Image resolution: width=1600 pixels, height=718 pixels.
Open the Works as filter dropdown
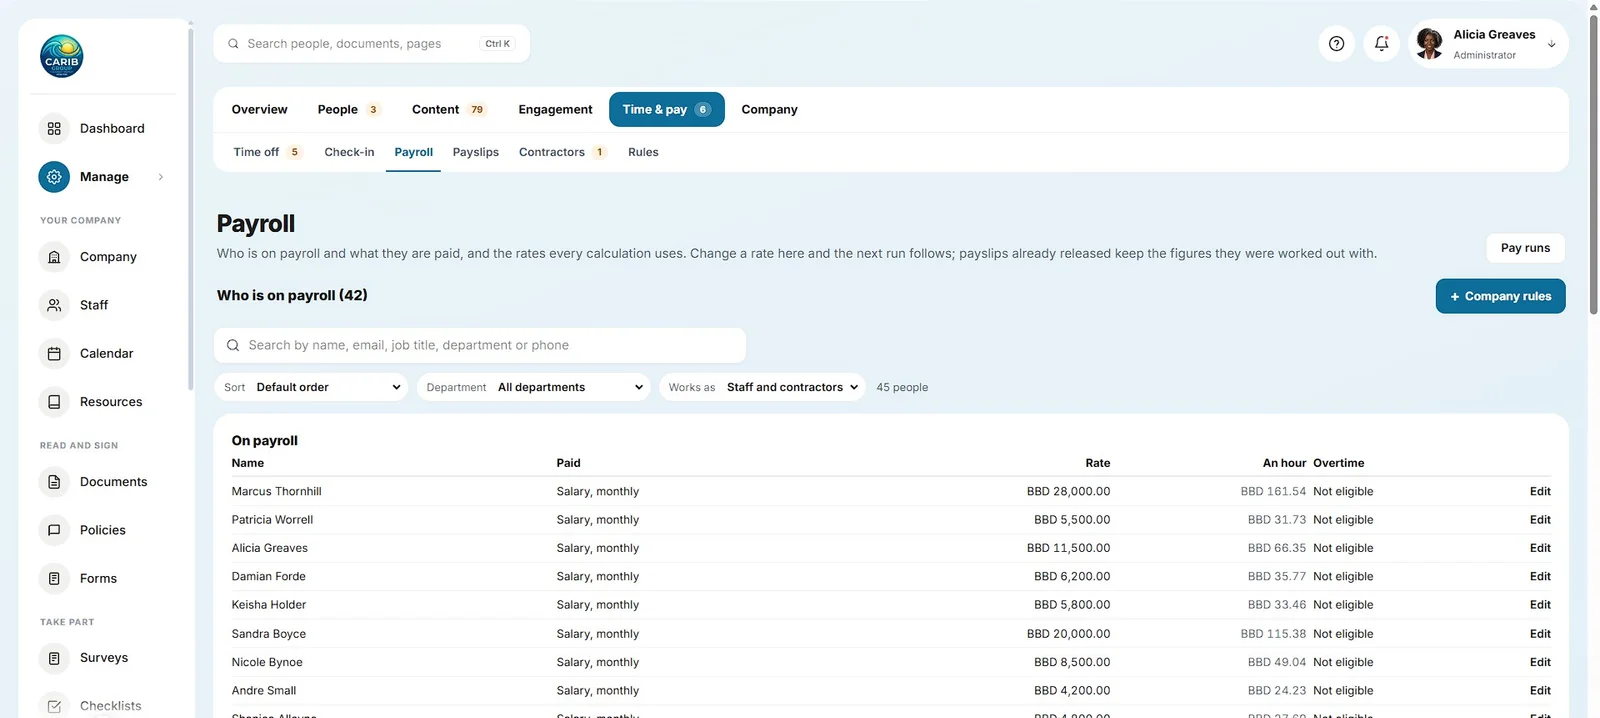tap(762, 387)
